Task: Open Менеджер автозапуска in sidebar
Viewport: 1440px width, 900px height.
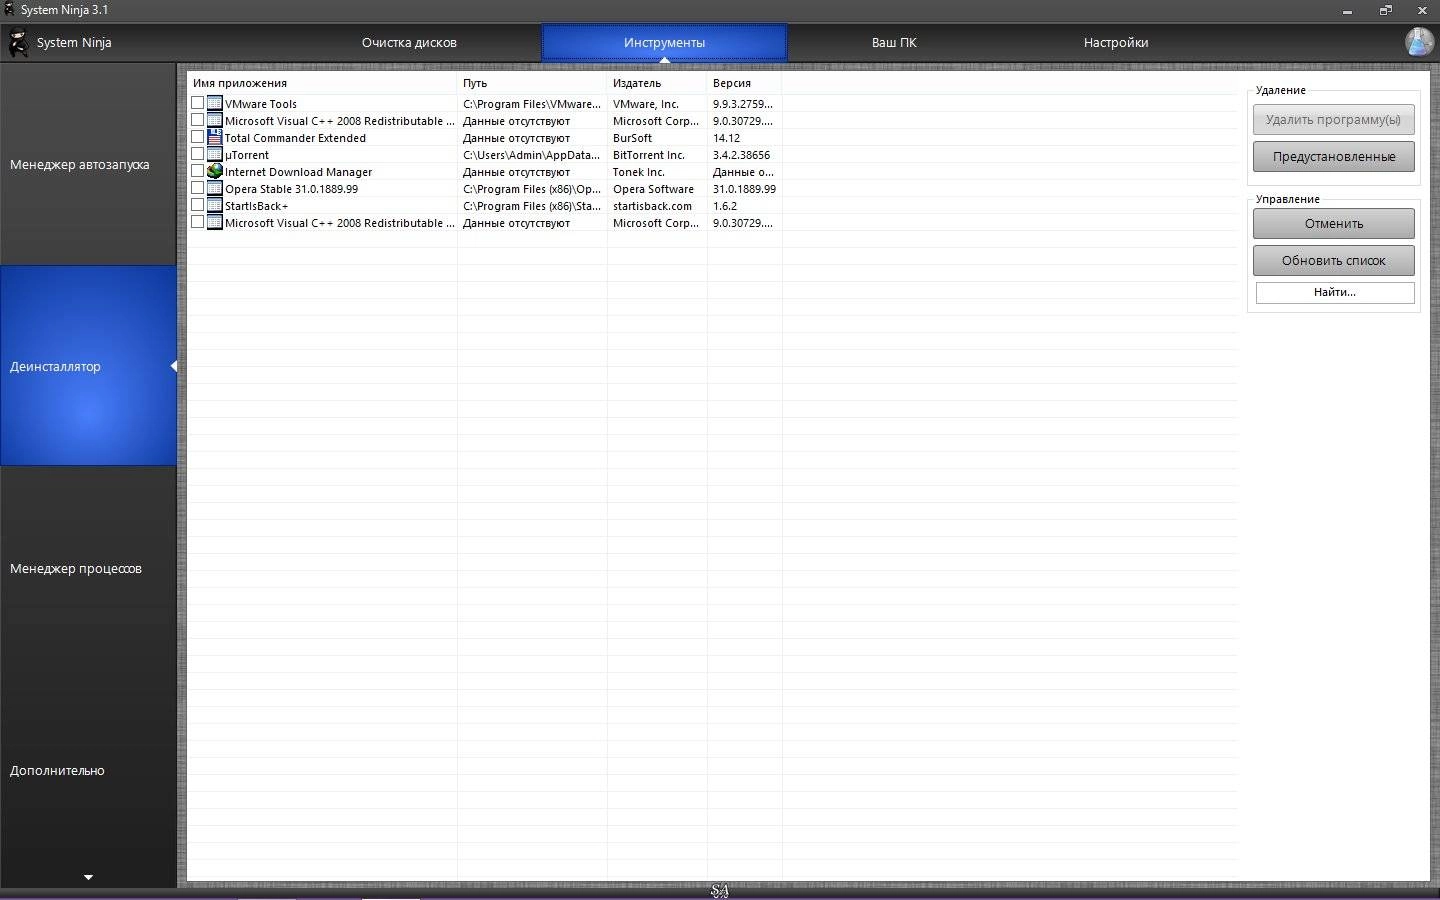Action: (88, 164)
